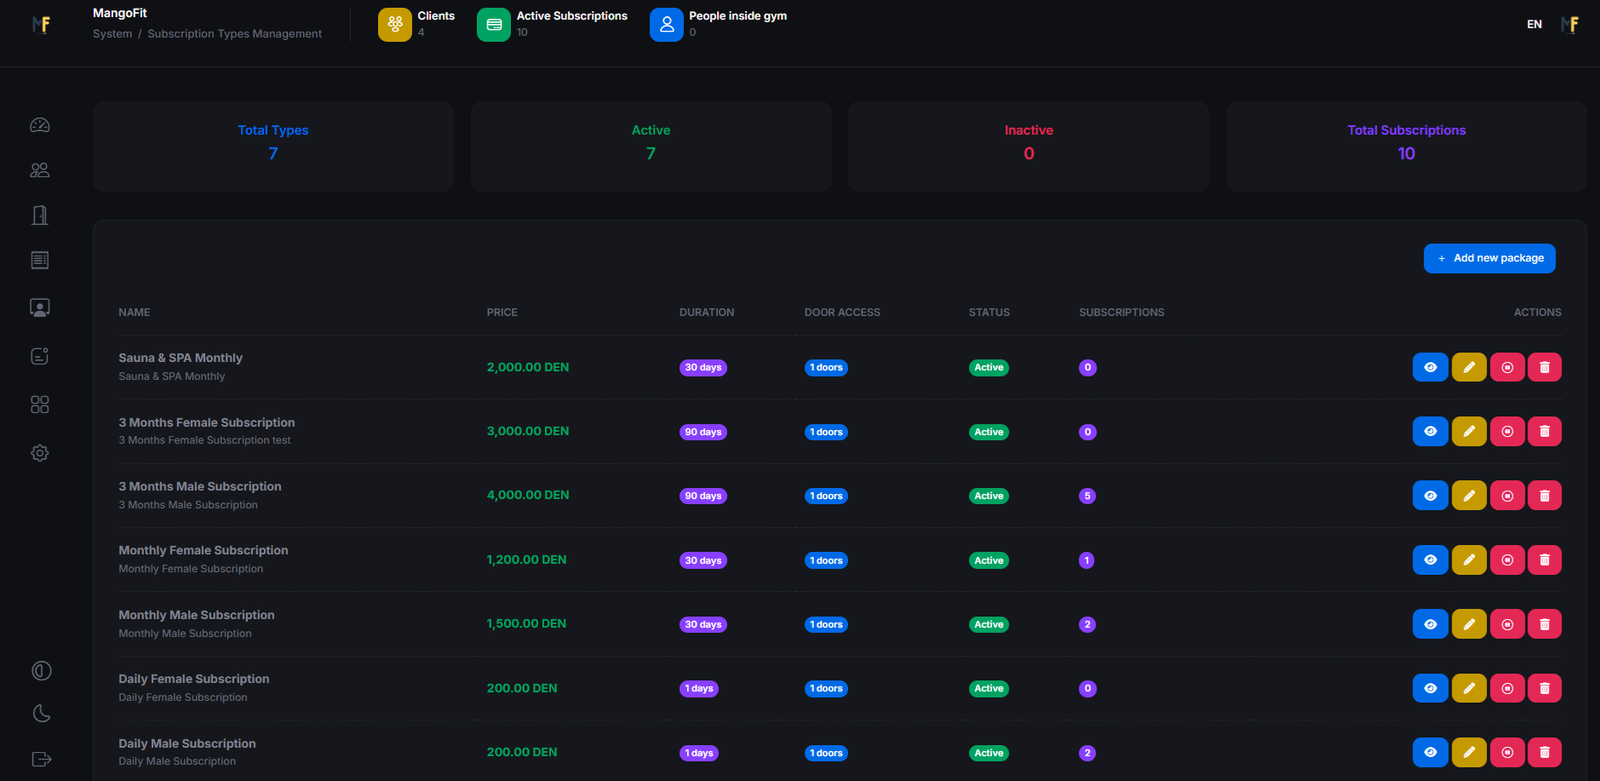Open the clients people icon in sidebar
The height and width of the screenshot is (781, 1600).
coord(40,170)
